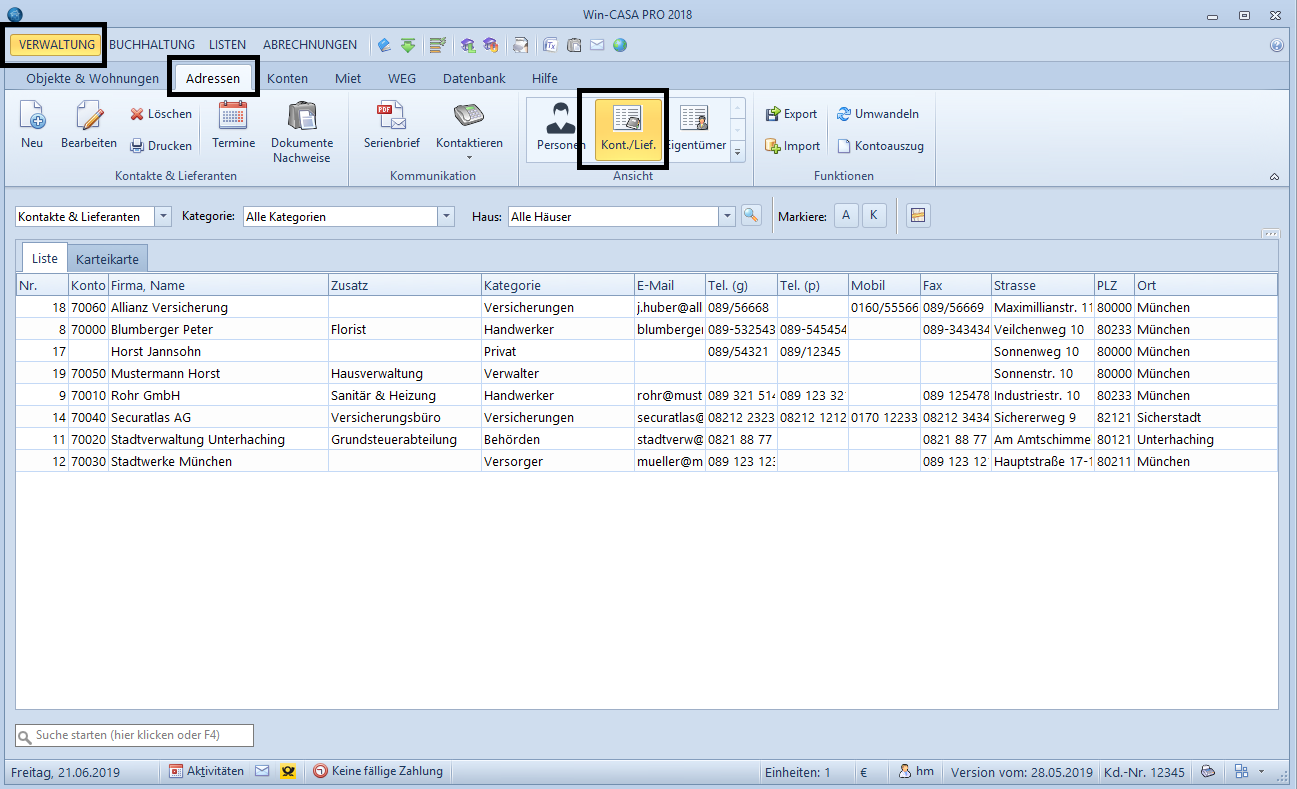Switch to the Karteikarte tab
This screenshot has height=789, width=1297.
coord(107,258)
